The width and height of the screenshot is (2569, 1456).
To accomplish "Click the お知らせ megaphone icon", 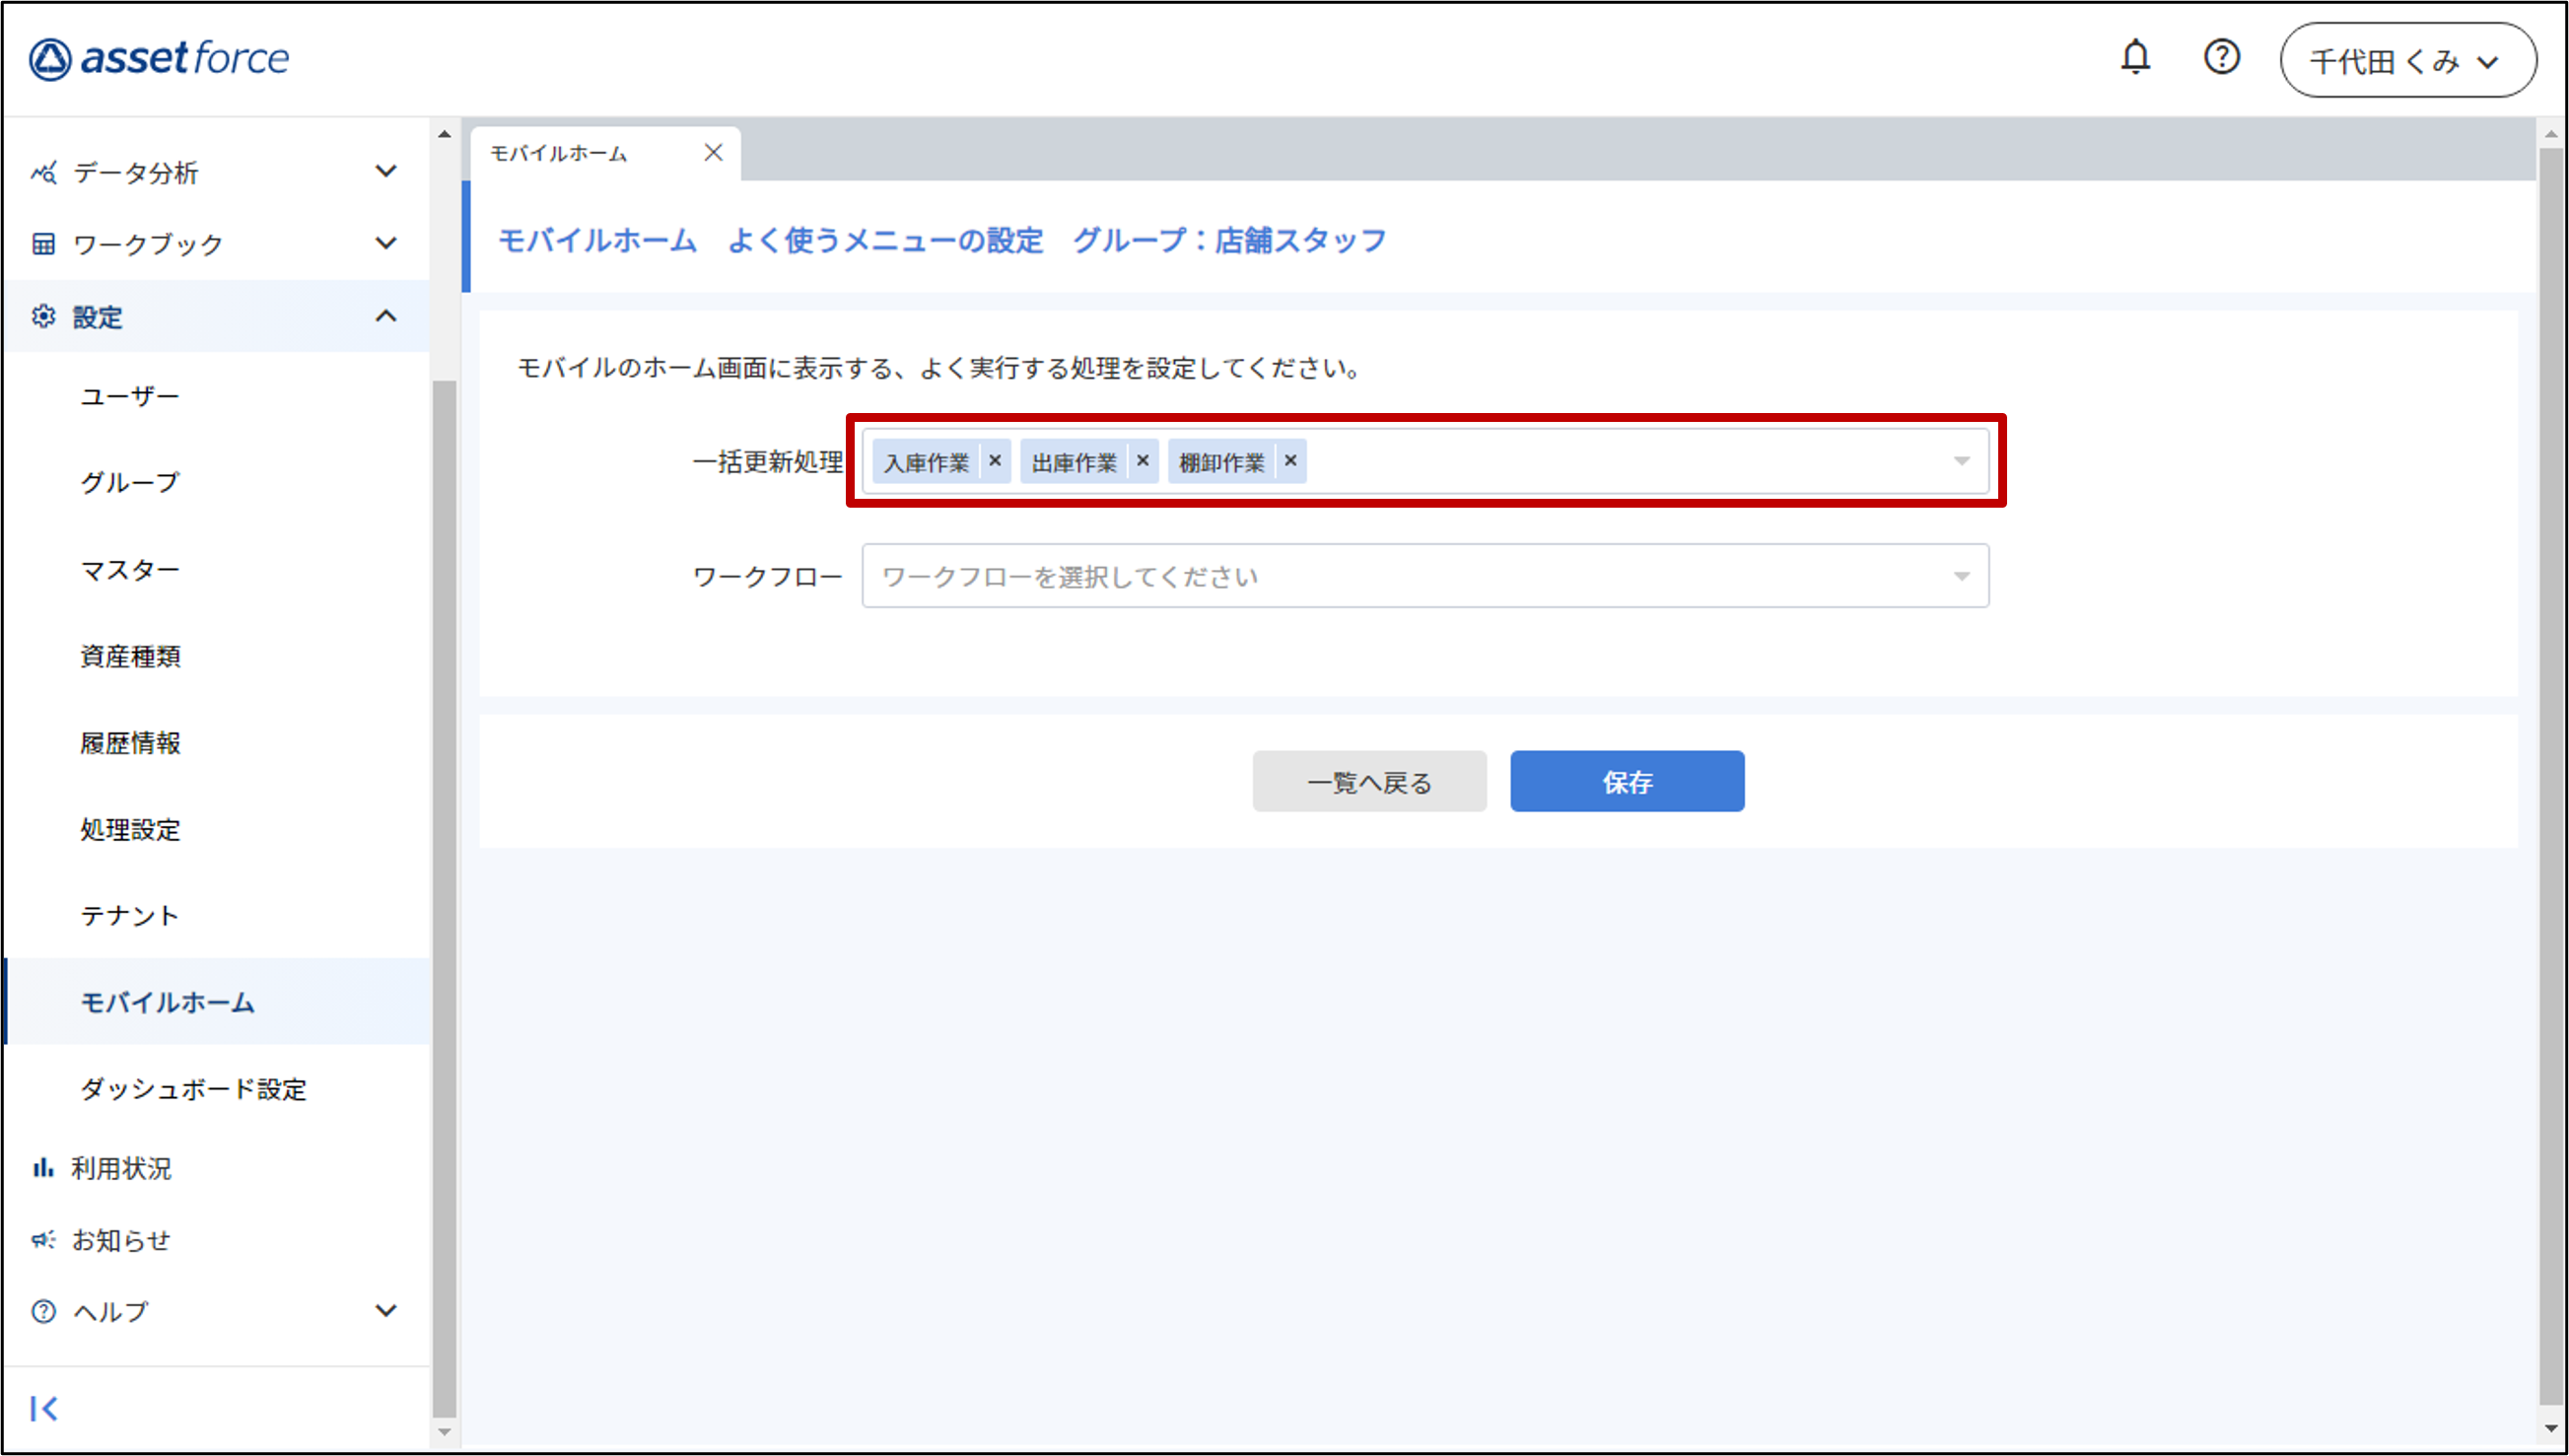I will (43, 1239).
